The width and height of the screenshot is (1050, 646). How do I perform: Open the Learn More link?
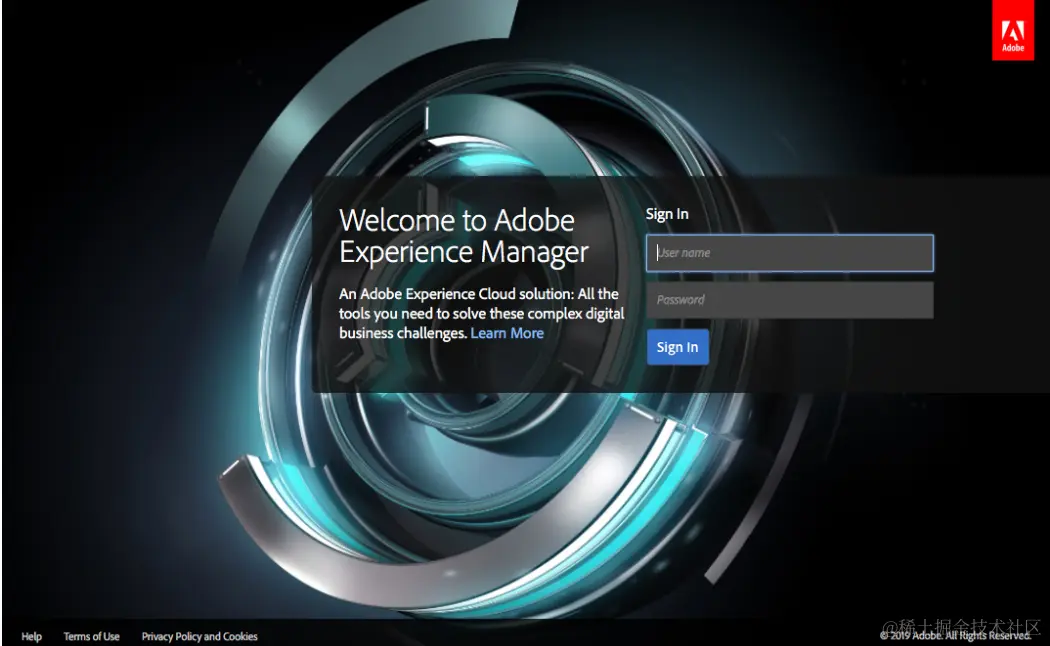click(x=507, y=333)
